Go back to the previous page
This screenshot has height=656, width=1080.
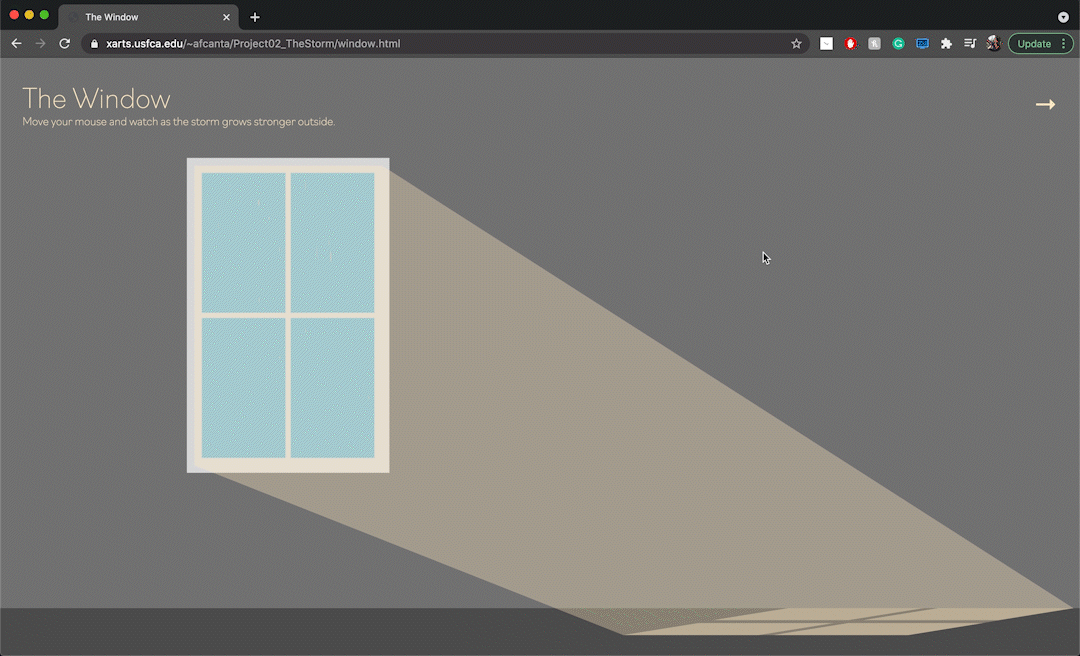pyautogui.click(x=16, y=43)
